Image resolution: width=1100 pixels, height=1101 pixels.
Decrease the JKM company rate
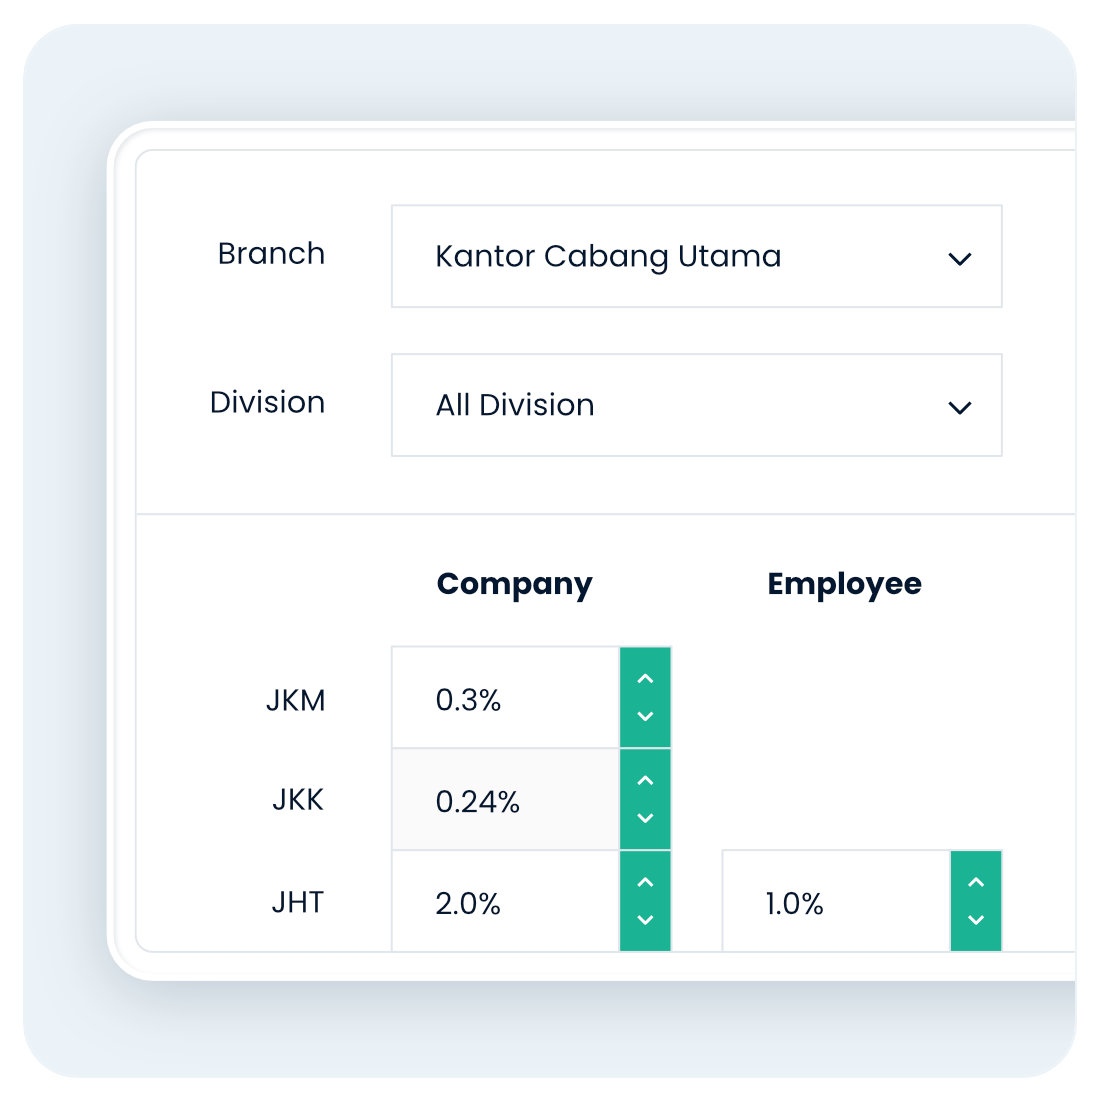click(x=645, y=716)
